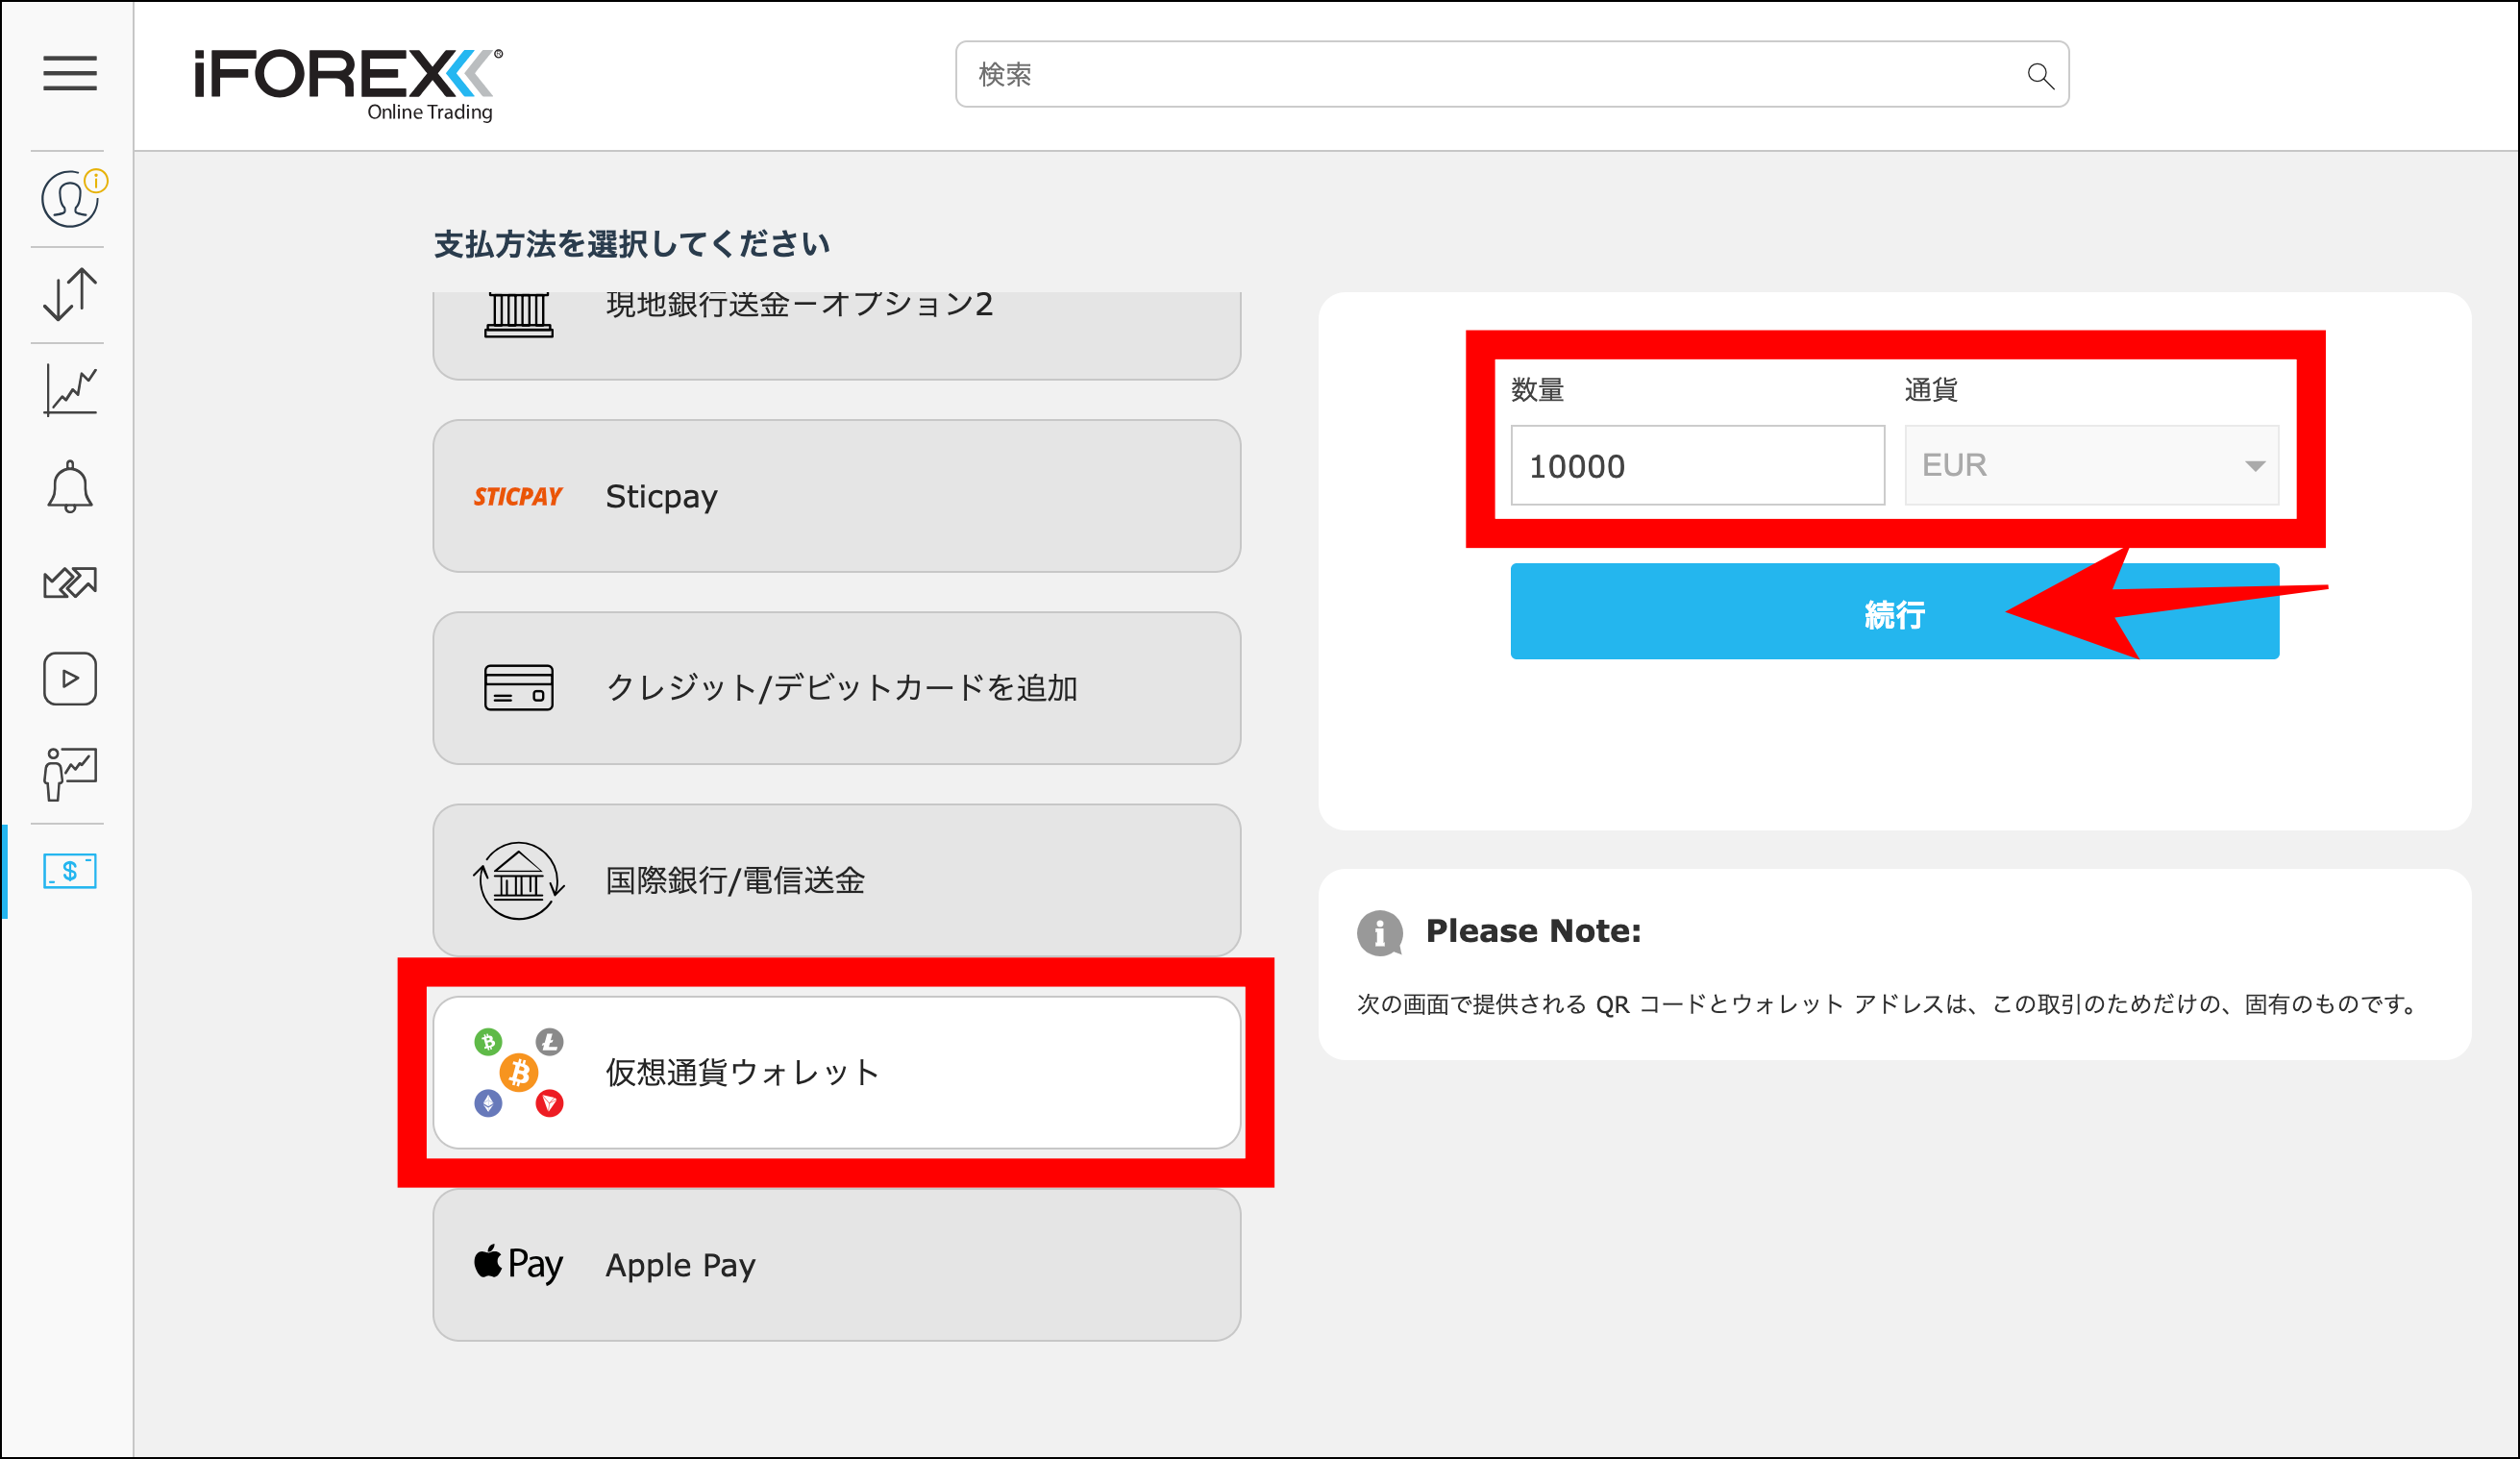
Task: Choose the 仮想通貨ウォレット crypto wallet option
Action: point(838,1072)
